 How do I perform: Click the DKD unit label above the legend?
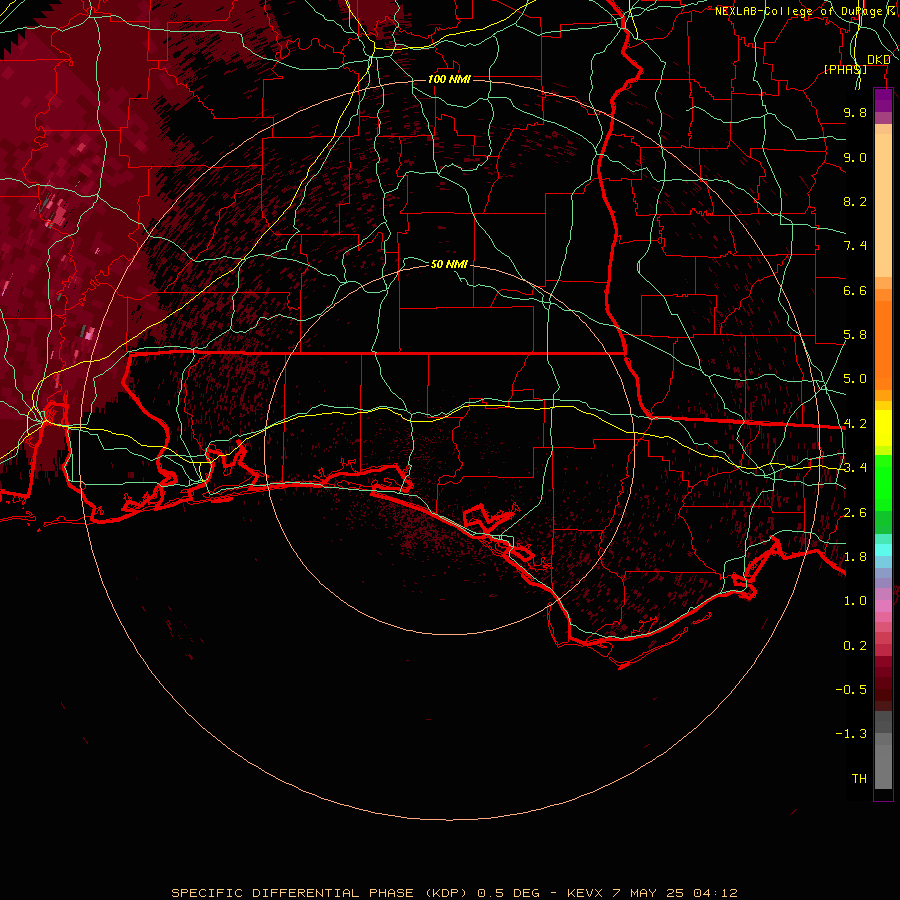(x=878, y=60)
